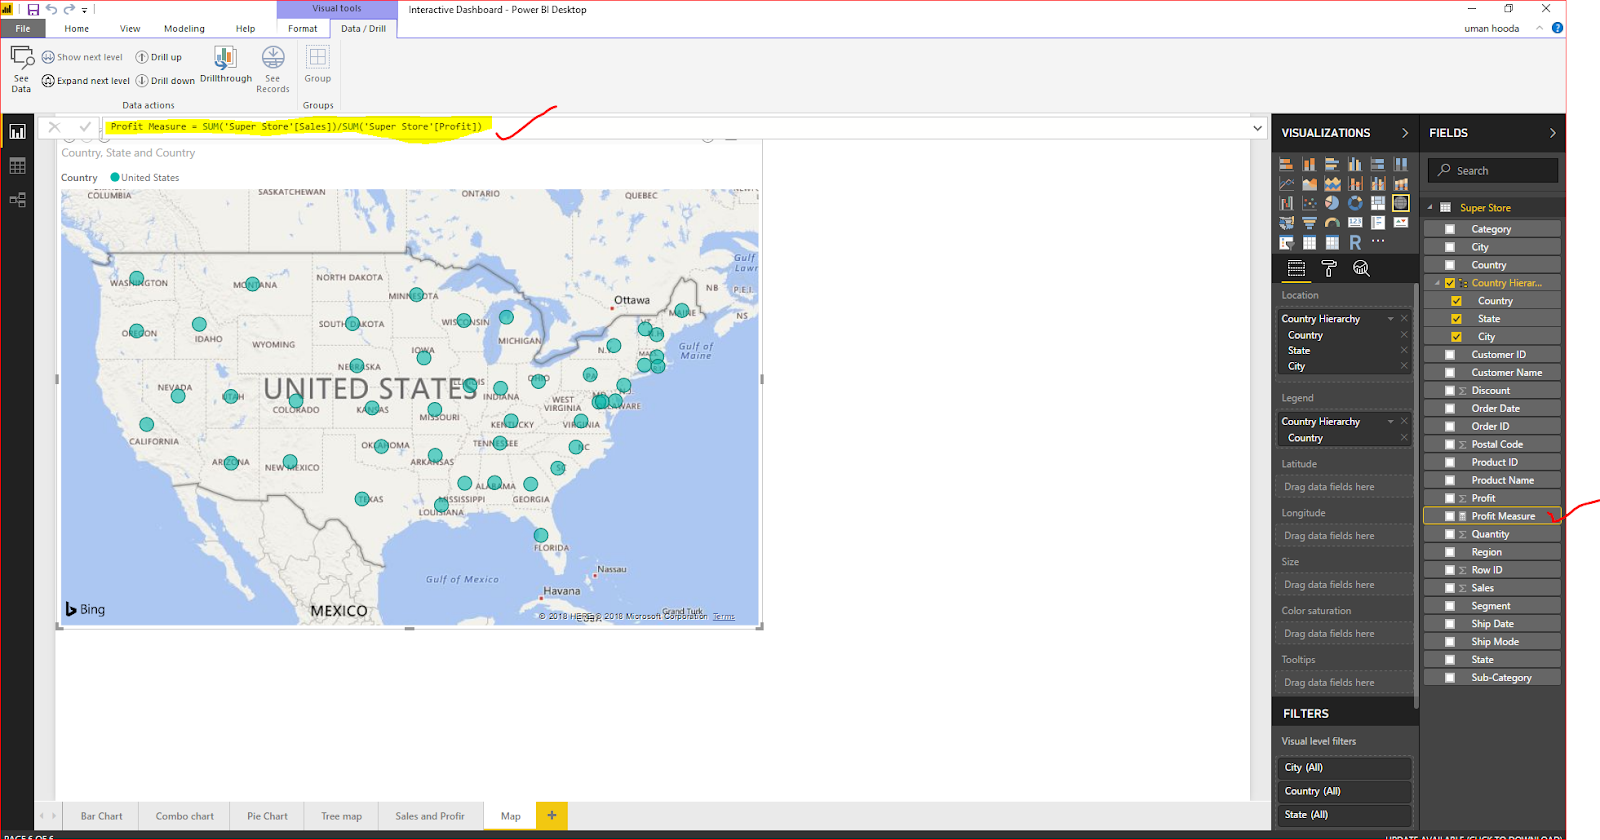1600x840 pixels.
Task: Select the Map visualization icon
Action: click(x=1401, y=203)
